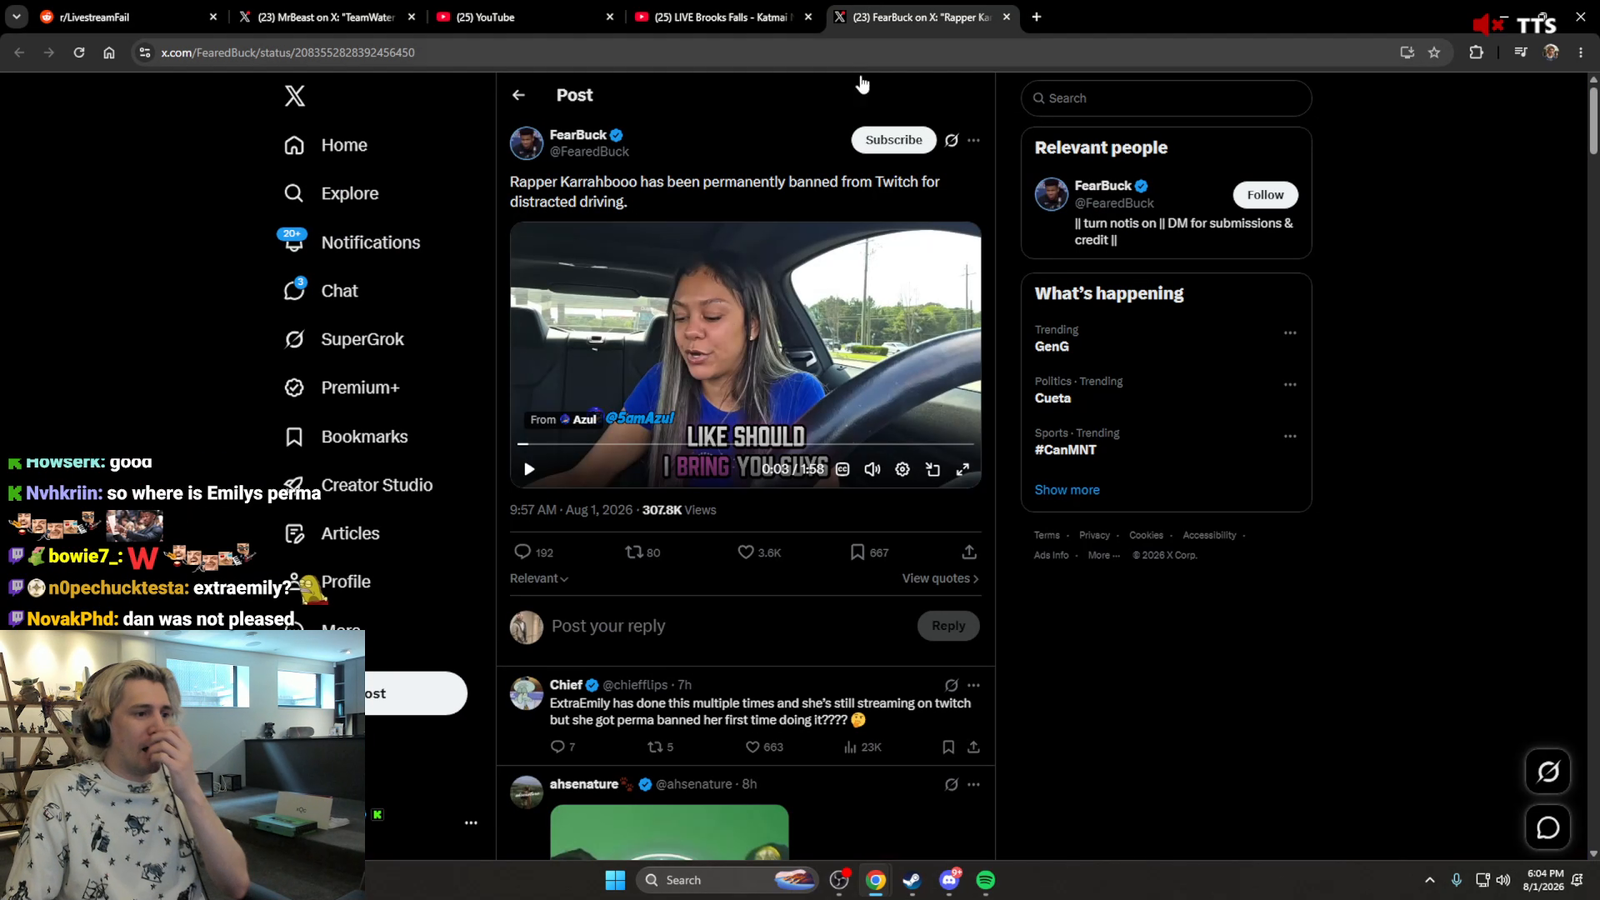
Task: Open more options on Chief's reply
Action: pyautogui.click(x=974, y=685)
